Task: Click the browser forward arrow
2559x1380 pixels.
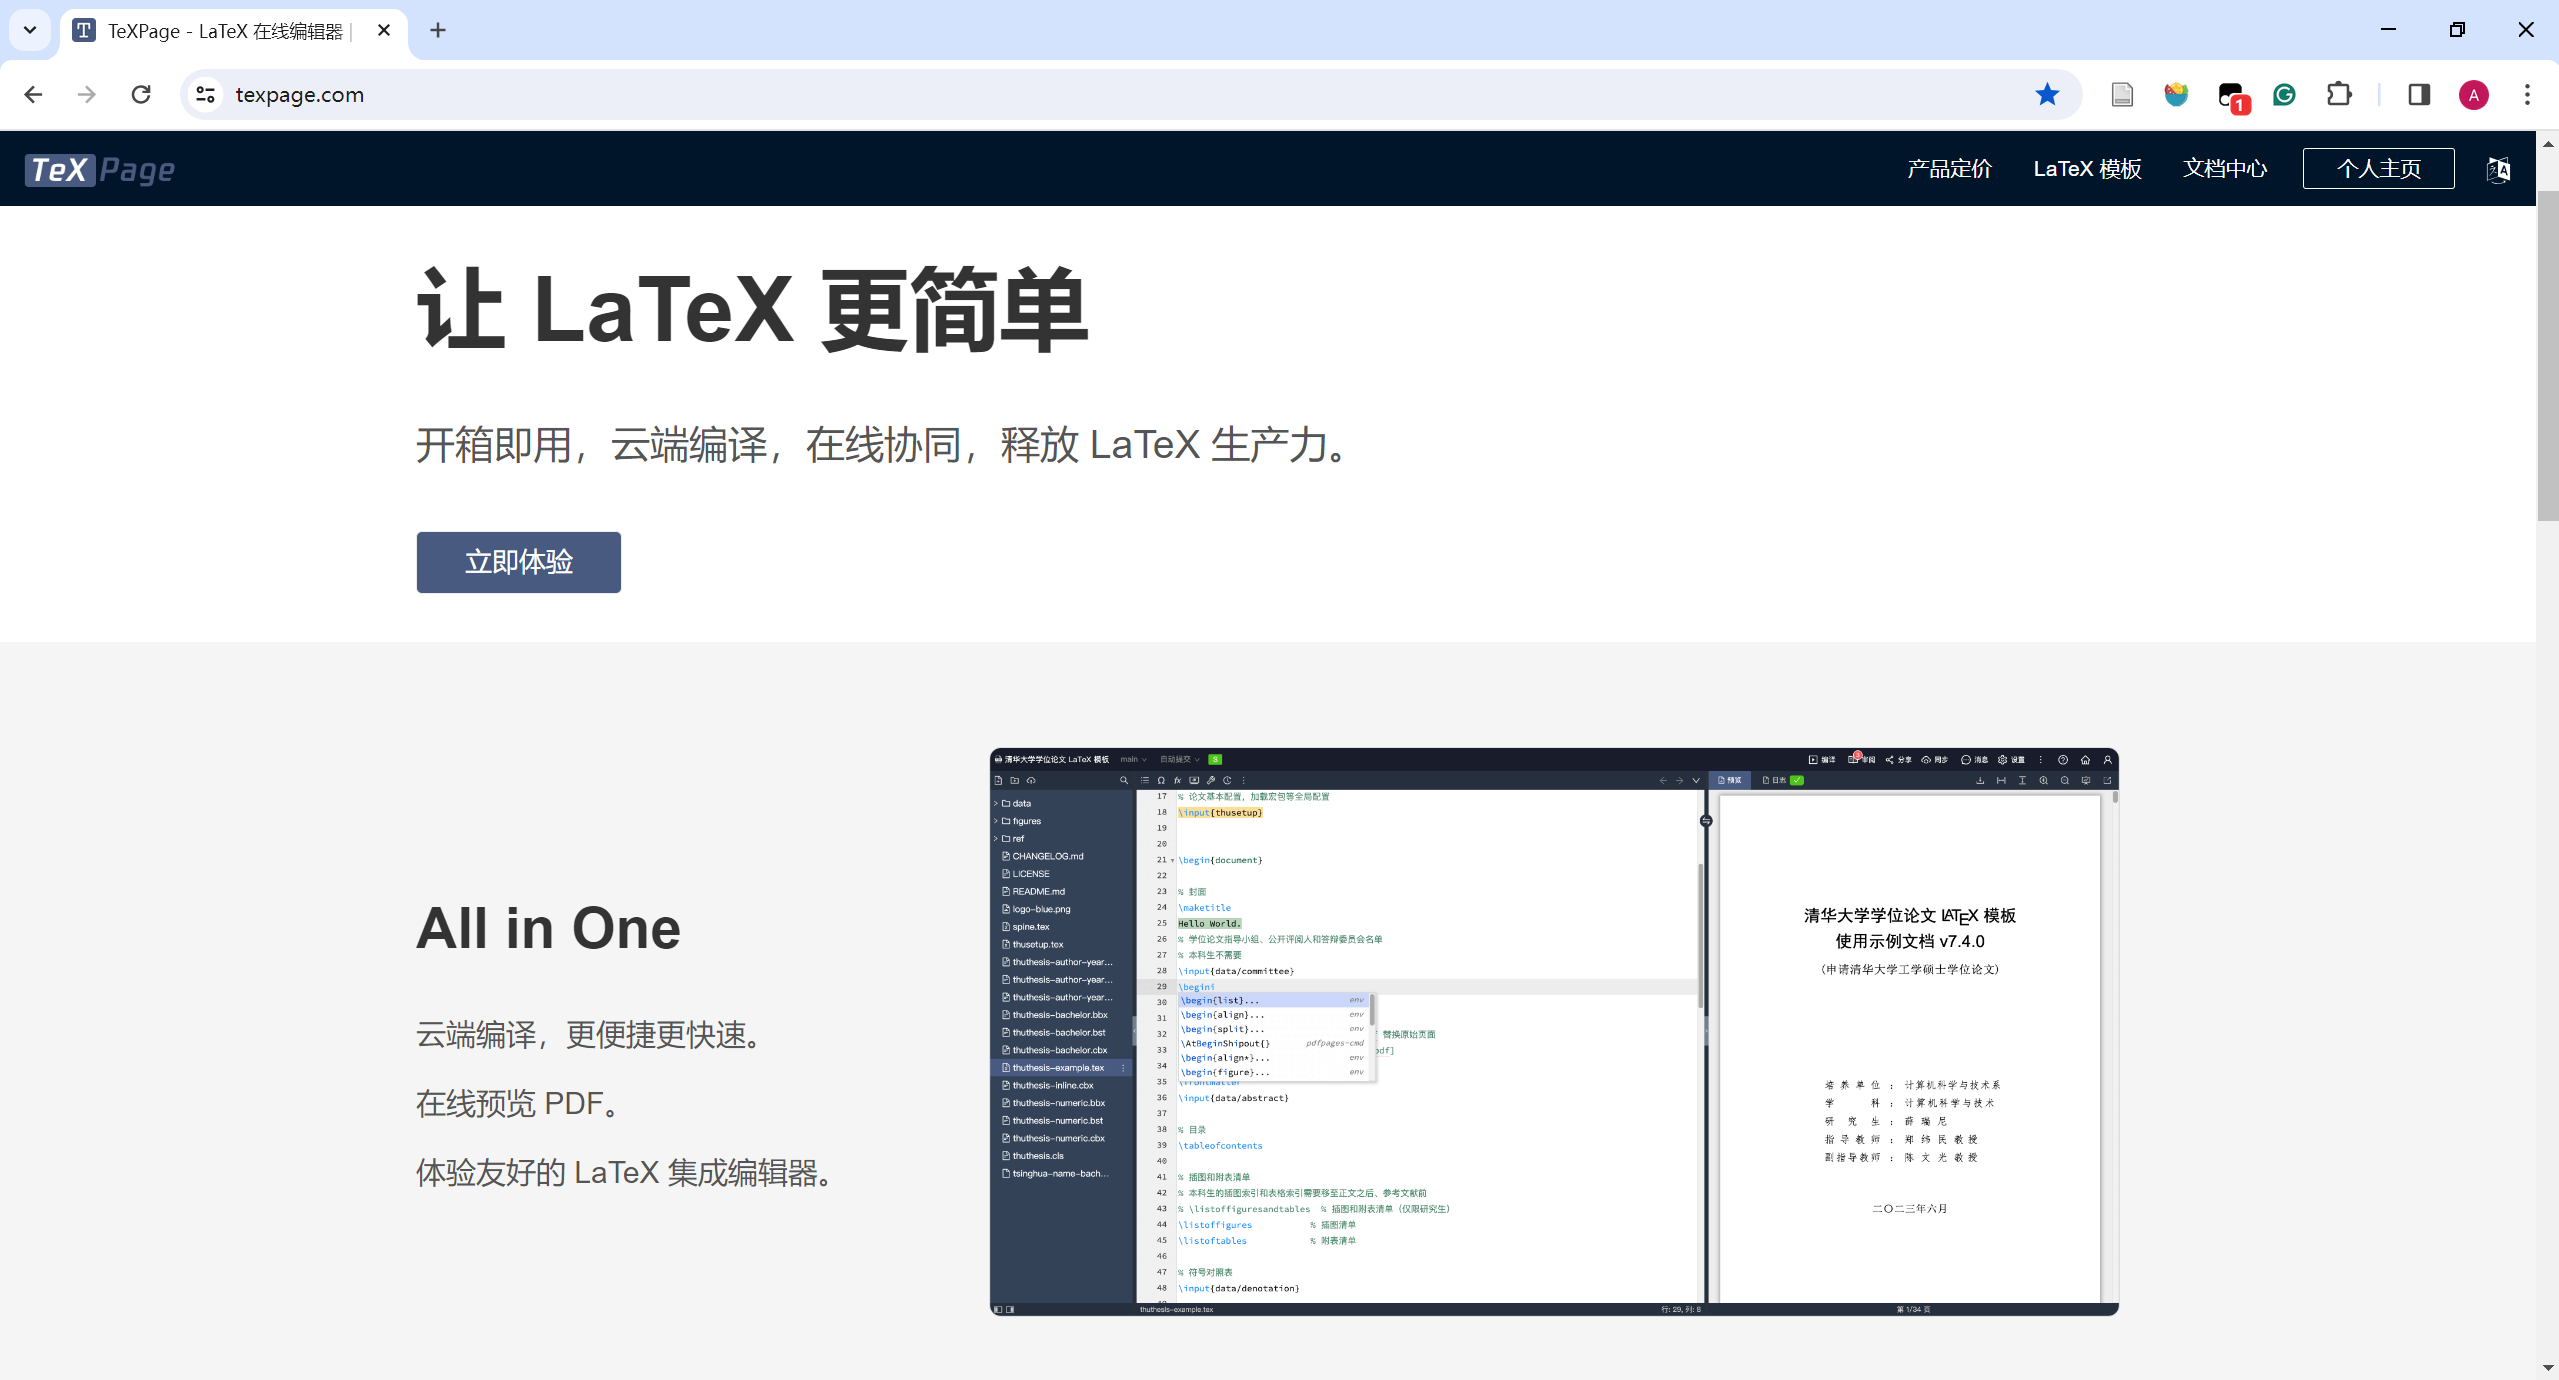Action: pos(87,95)
